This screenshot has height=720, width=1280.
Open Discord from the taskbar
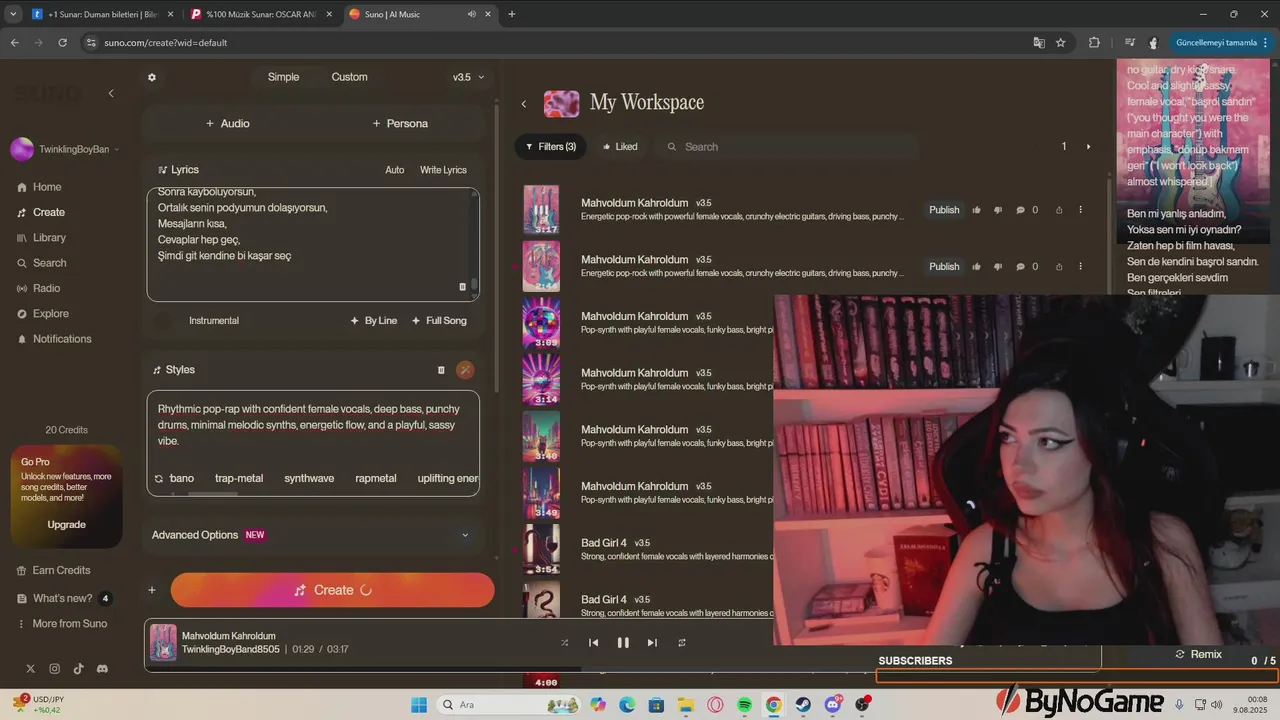[832, 705]
